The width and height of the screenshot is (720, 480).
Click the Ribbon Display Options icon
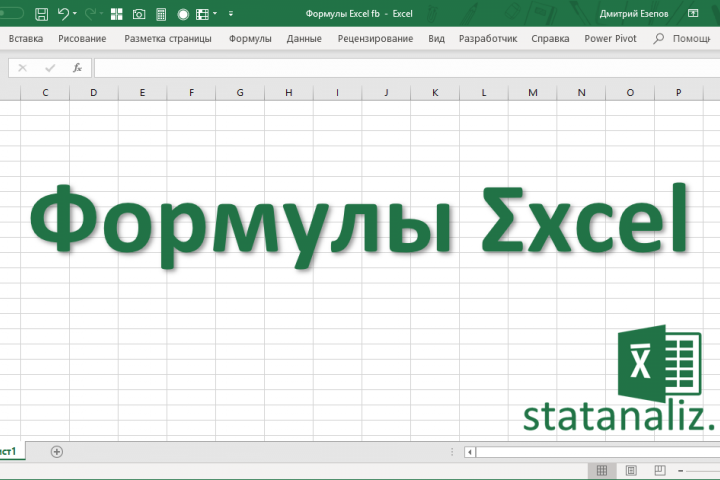[693, 13]
